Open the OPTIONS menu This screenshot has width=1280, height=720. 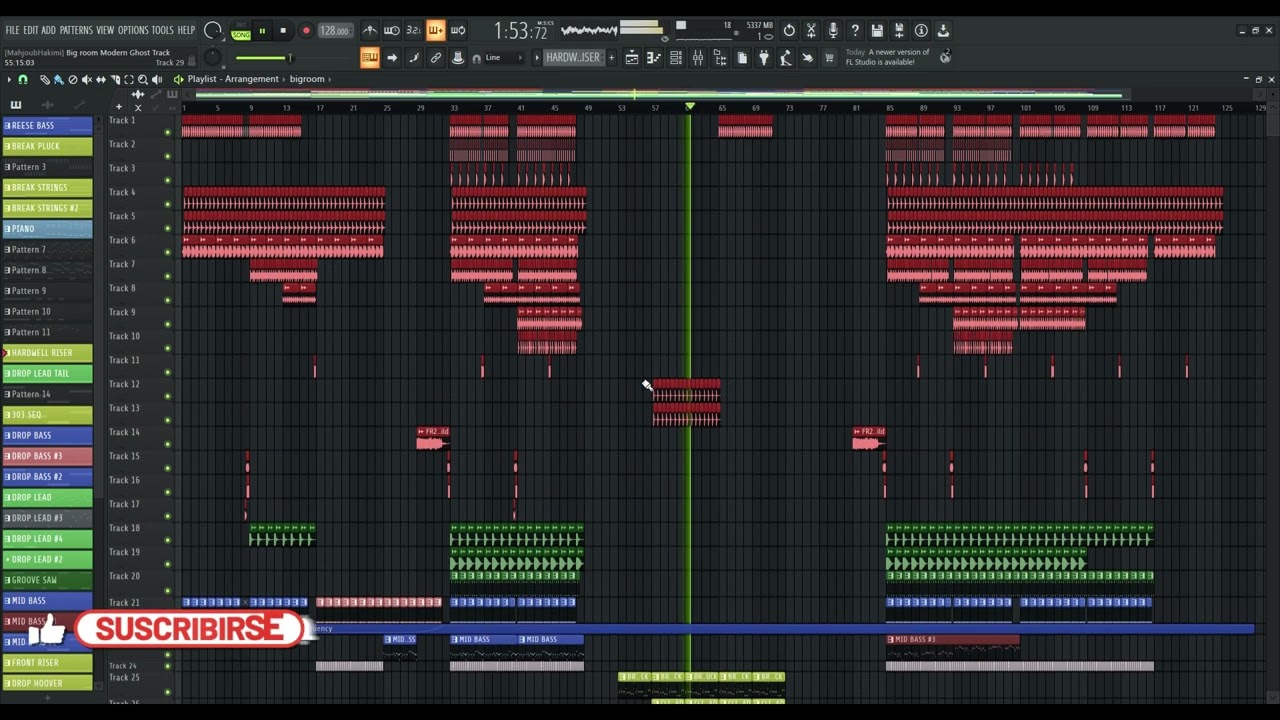(x=133, y=31)
